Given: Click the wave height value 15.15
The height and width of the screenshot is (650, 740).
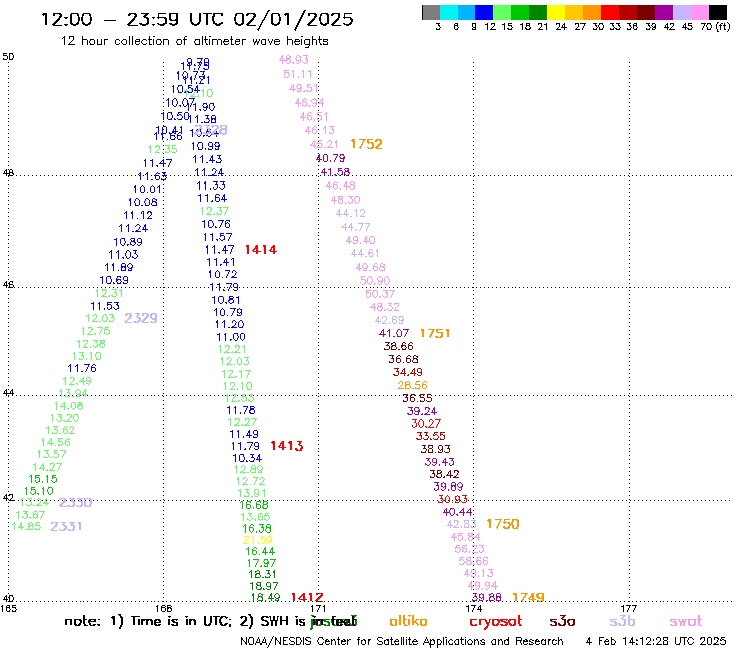Looking at the screenshot, I should tap(42, 479).
